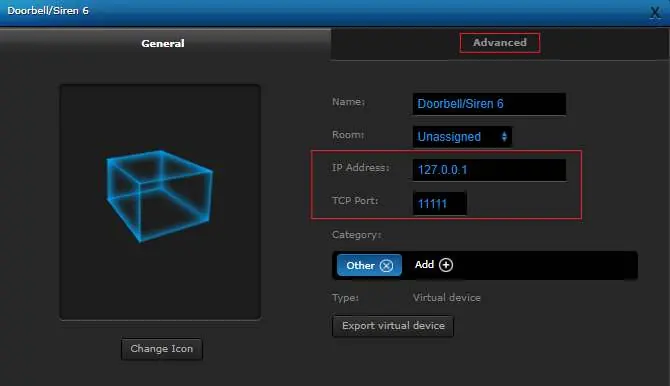Click the IP Address field 127.0.0.1
This screenshot has width=670, height=386.
click(489, 170)
